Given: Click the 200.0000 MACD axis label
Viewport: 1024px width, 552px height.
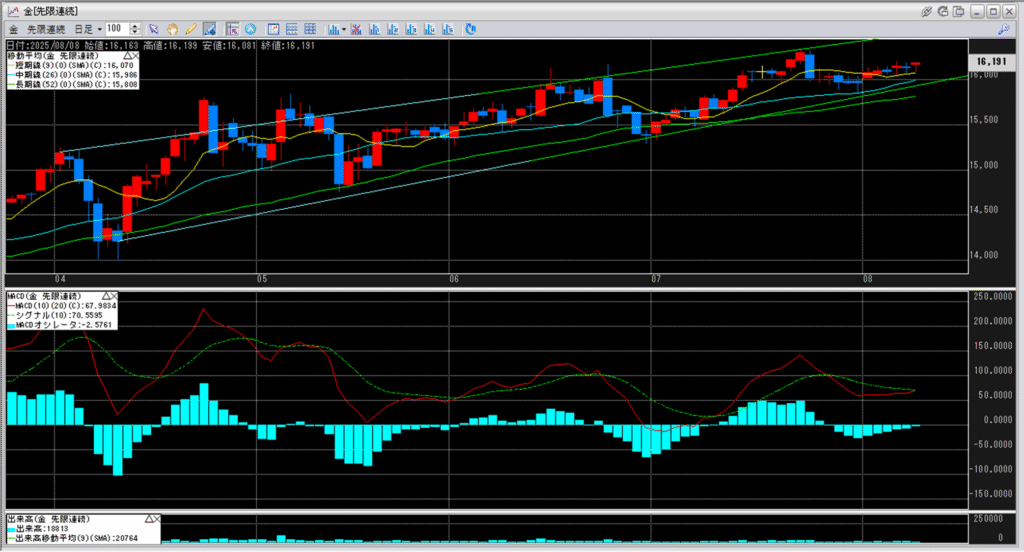Looking at the screenshot, I should pos(993,321).
